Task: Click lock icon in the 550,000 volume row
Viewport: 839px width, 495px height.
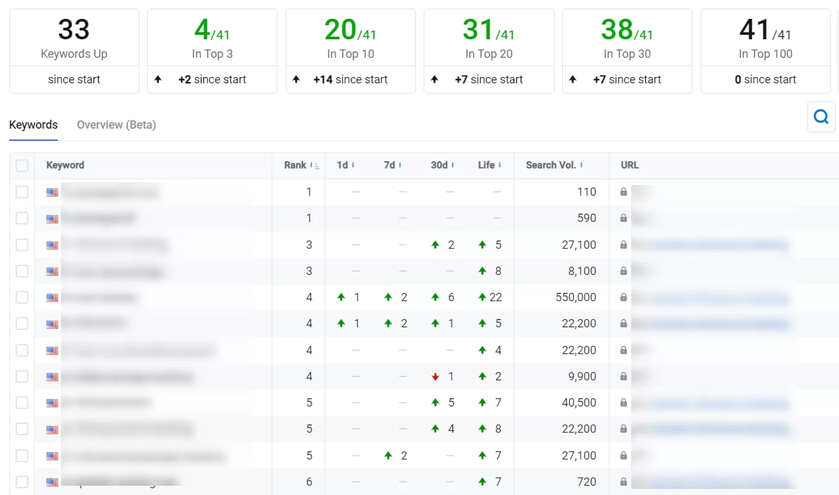Action: coord(624,297)
